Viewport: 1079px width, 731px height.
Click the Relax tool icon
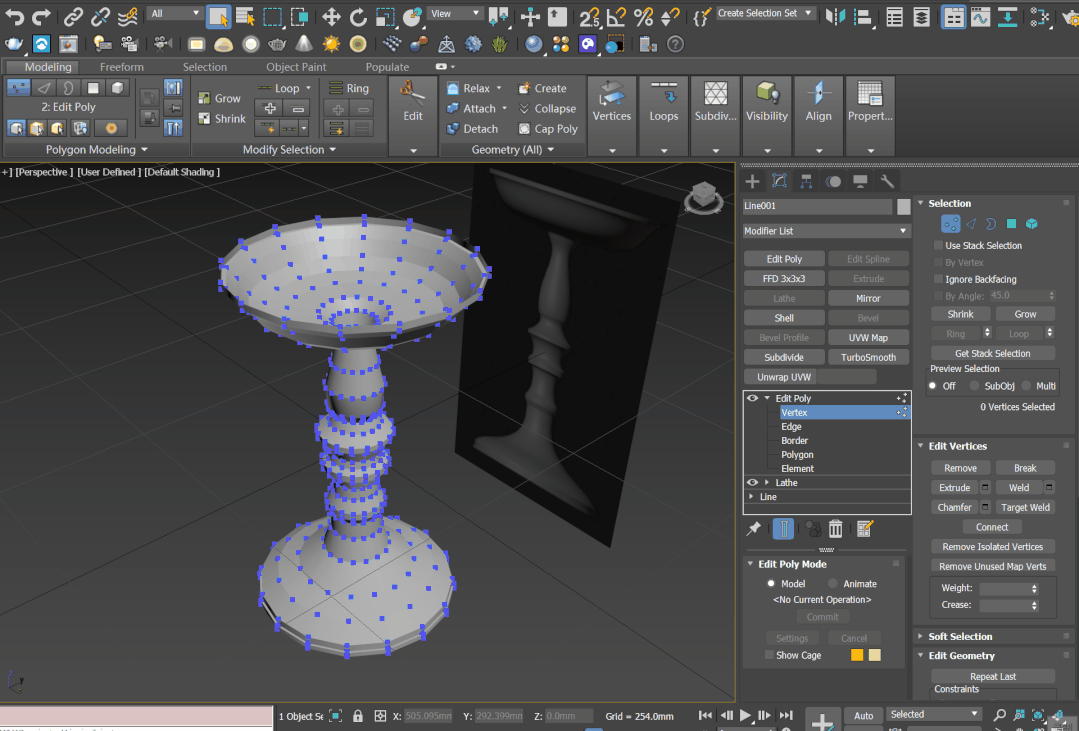452,88
